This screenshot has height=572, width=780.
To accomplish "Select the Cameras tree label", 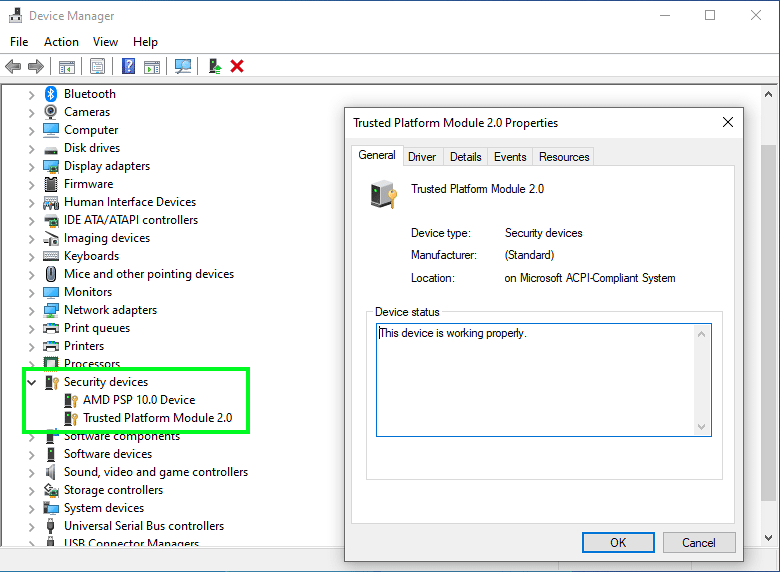I will click(87, 112).
